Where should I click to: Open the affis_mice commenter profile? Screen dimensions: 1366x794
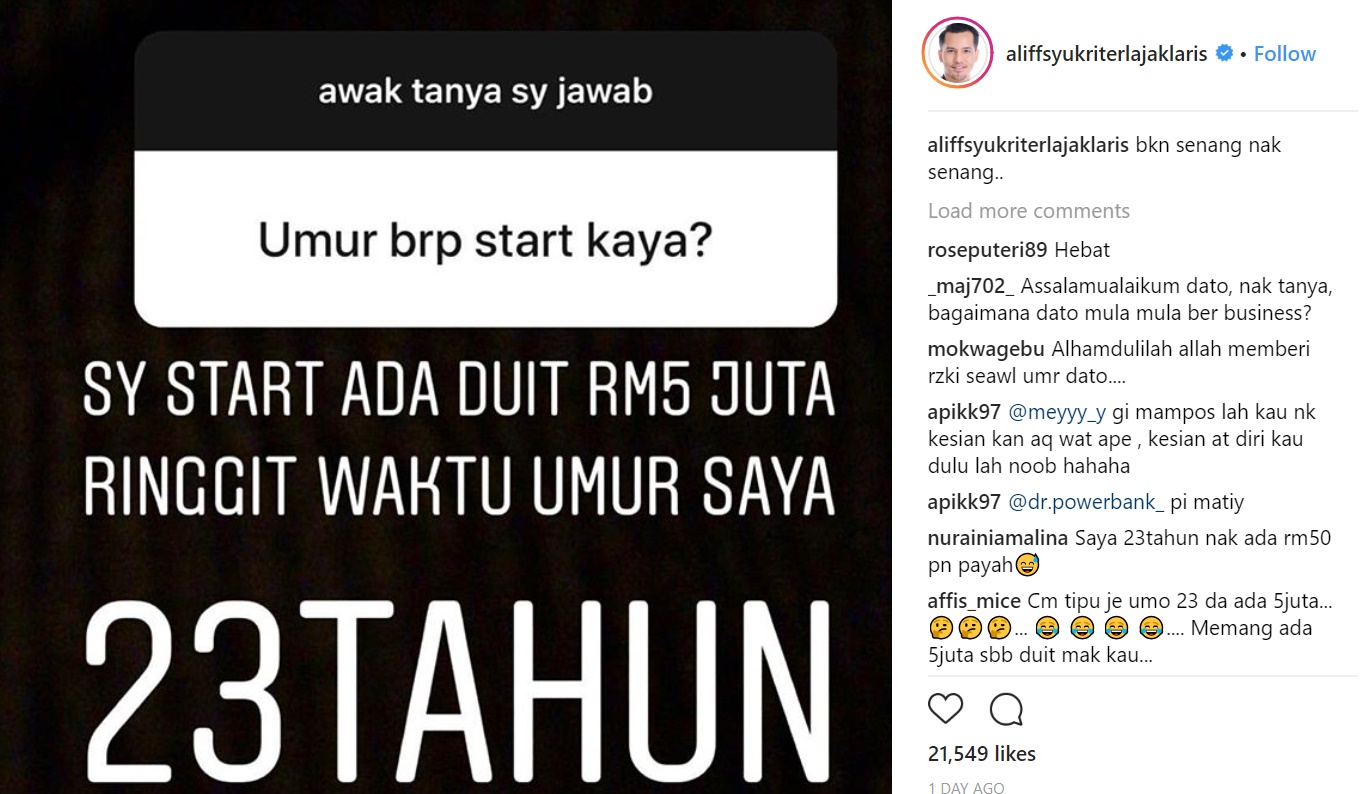coord(974,601)
